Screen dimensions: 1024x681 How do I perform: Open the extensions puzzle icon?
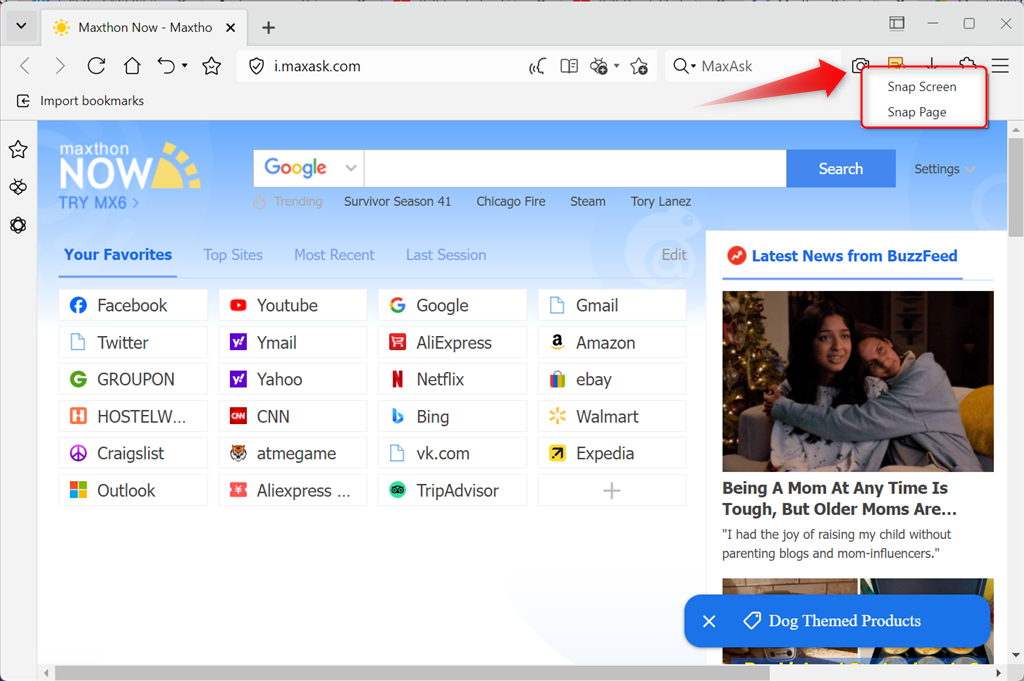pos(968,63)
